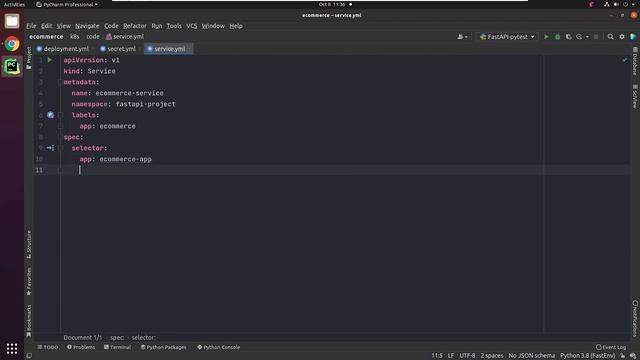Change Python 3.8 (FastEnv) interpreter
The width and height of the screenshot is (640, 360).
[587, 356]
